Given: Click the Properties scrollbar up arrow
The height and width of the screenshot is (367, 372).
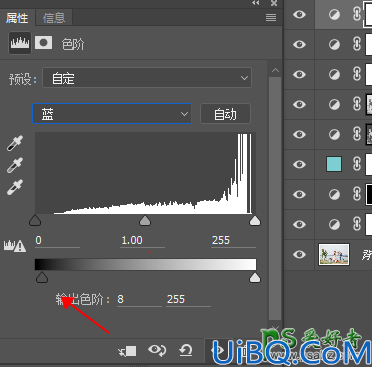Looking at the screenshot, I should (275, 70).
